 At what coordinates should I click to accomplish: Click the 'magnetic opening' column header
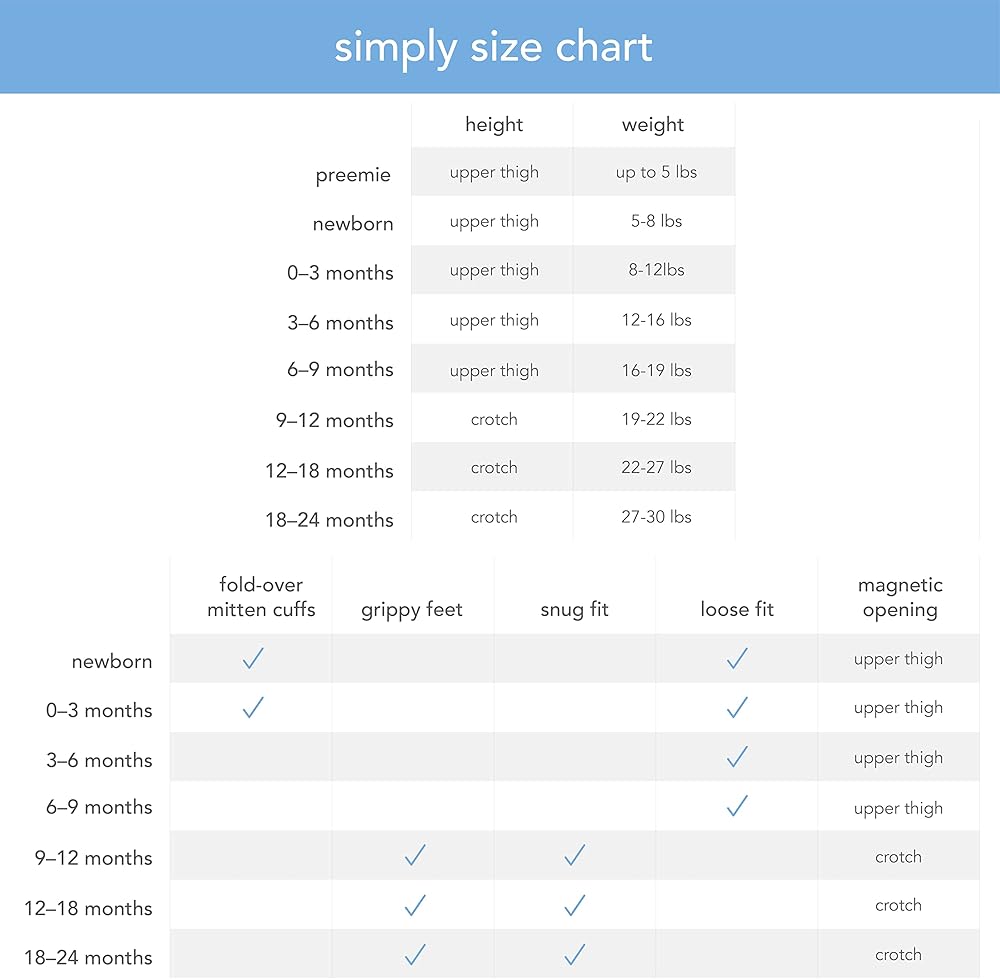900,597
